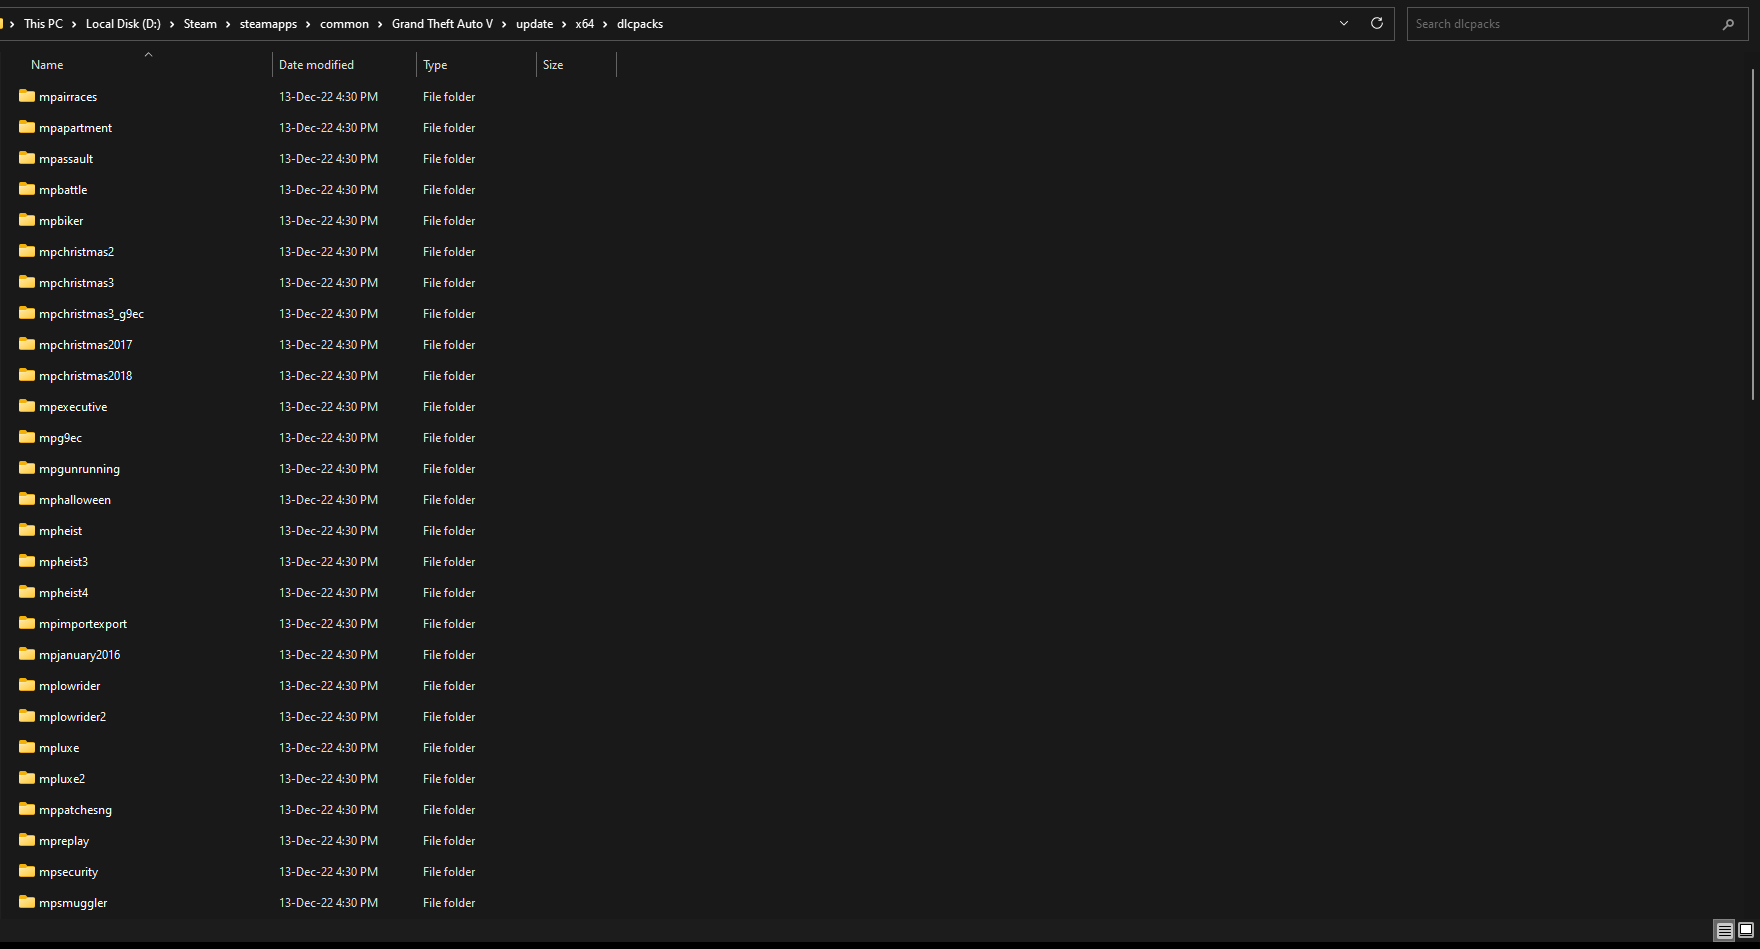The image size is (1760, 949).
Task: Sort by the Type column header
Action: [435, 65]
